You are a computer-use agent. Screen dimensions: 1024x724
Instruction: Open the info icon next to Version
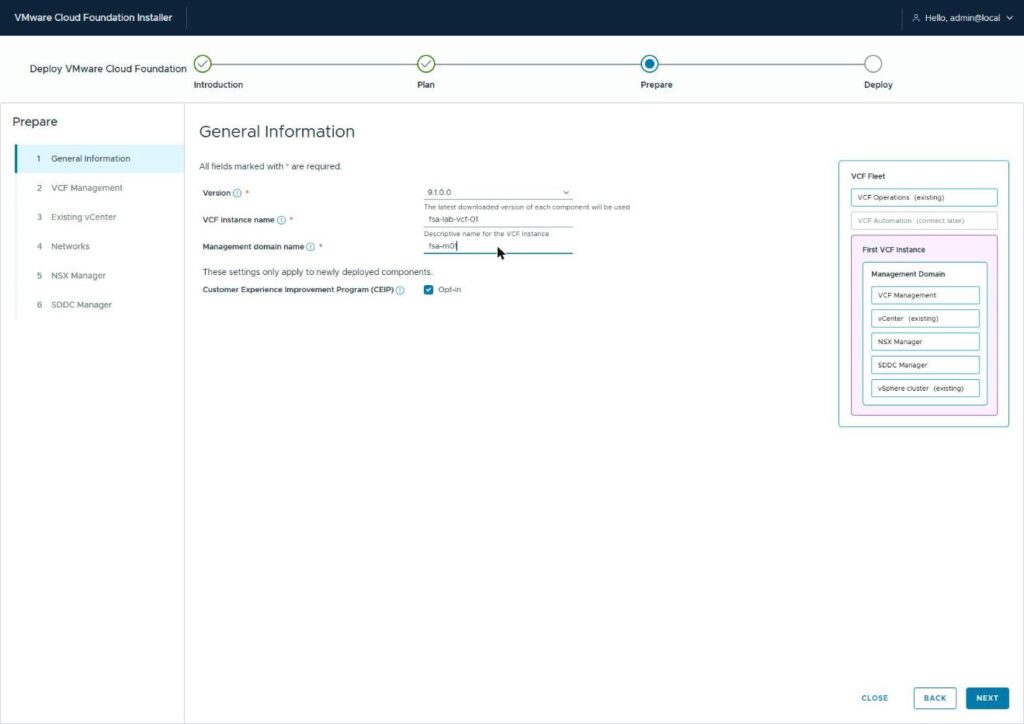237,193
